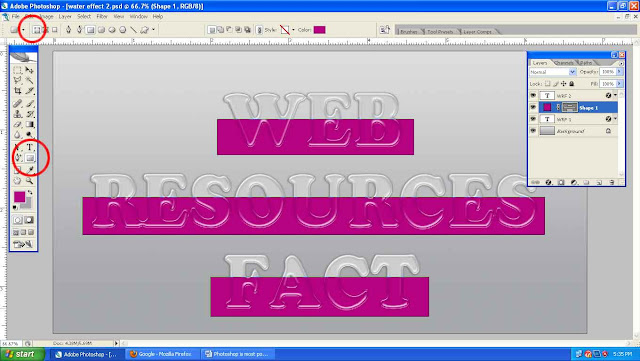
Task: Hide the Background layer
Action: [x=533, y=131]
